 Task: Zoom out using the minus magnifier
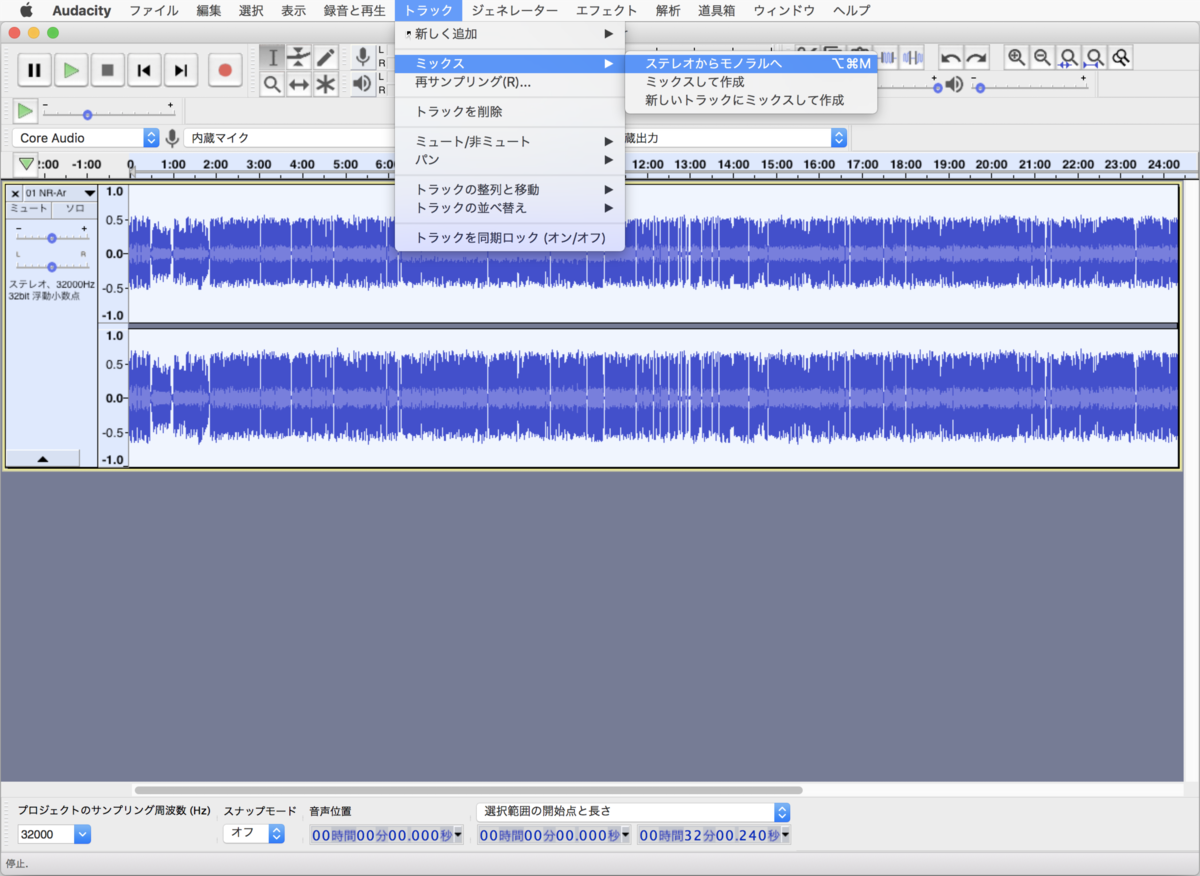click(x=1043, y=58)
